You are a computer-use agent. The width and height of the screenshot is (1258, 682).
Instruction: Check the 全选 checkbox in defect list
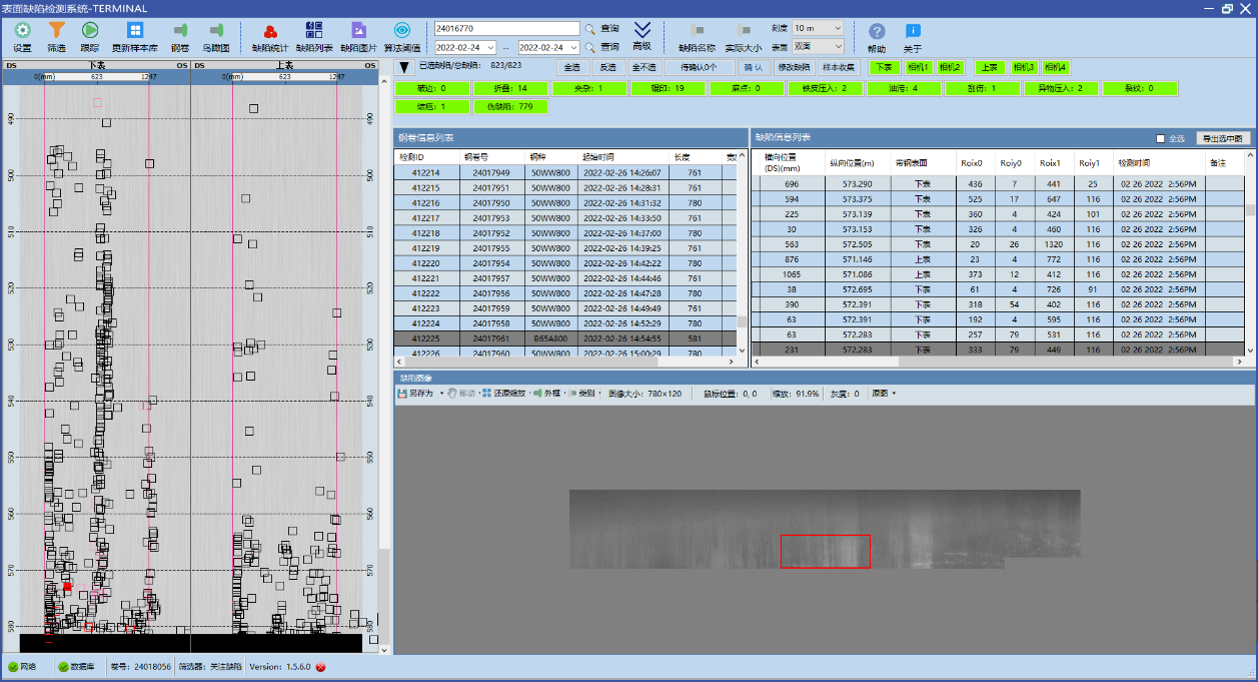click(1160, 138)
